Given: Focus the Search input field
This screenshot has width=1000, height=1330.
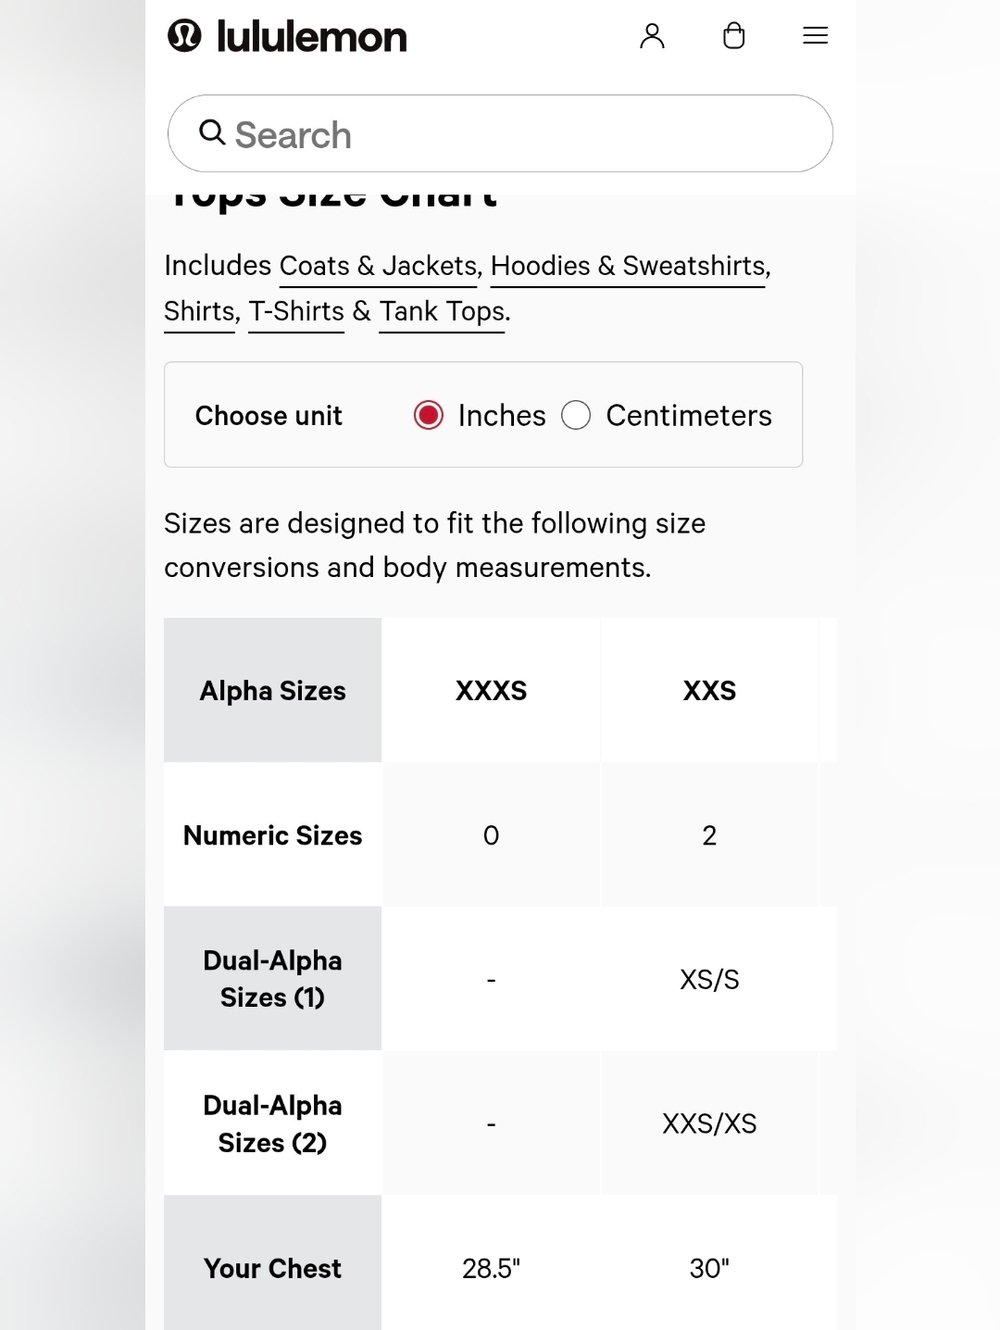Looking at the screenshot, I should 500,133.
